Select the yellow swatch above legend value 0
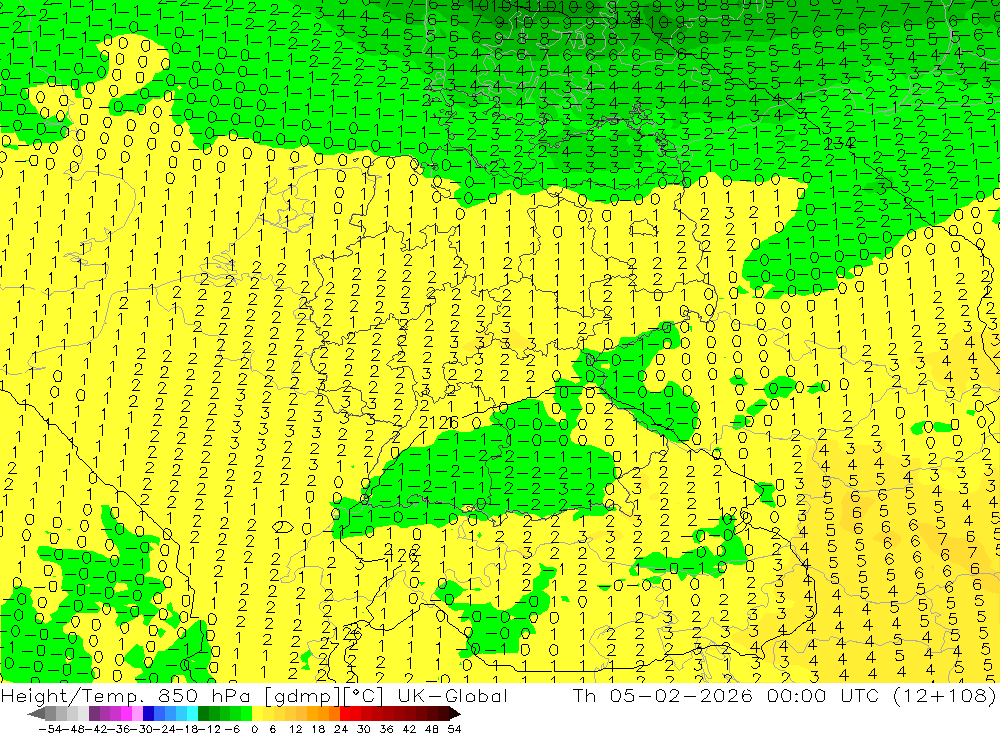This screenshot has width=1000, height=733. pos(257,714)
